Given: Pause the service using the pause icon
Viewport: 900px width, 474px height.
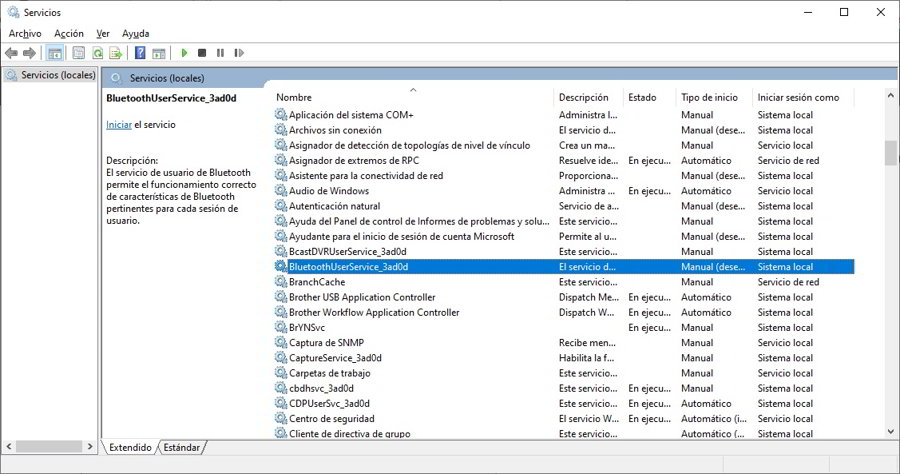Looking at the screenshot, I should [x=220, y=53].
